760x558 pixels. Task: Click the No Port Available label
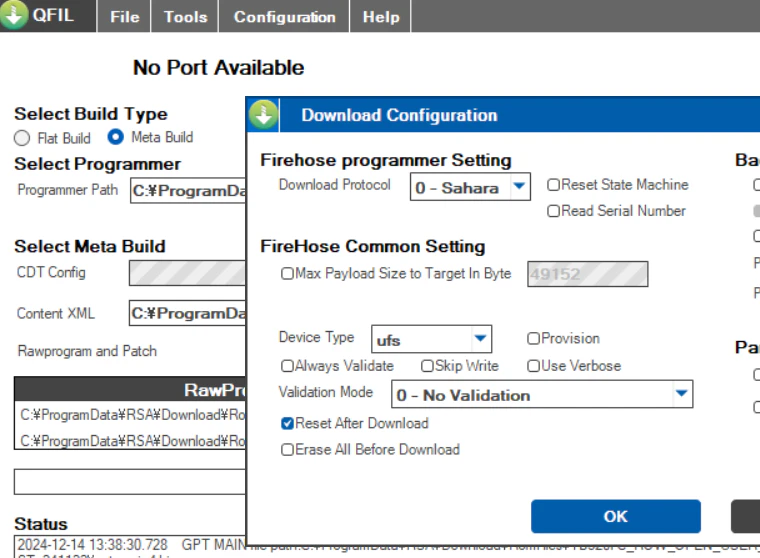pos(219,67)
